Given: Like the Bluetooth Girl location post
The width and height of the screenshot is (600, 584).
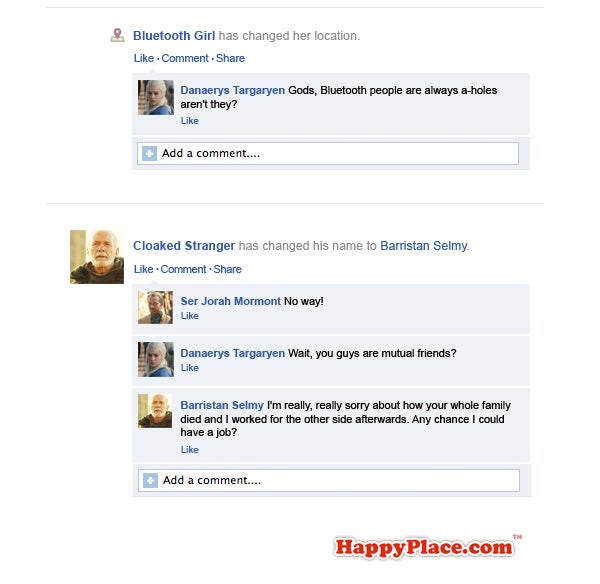Looking at the screenshot, I should 144,58.
